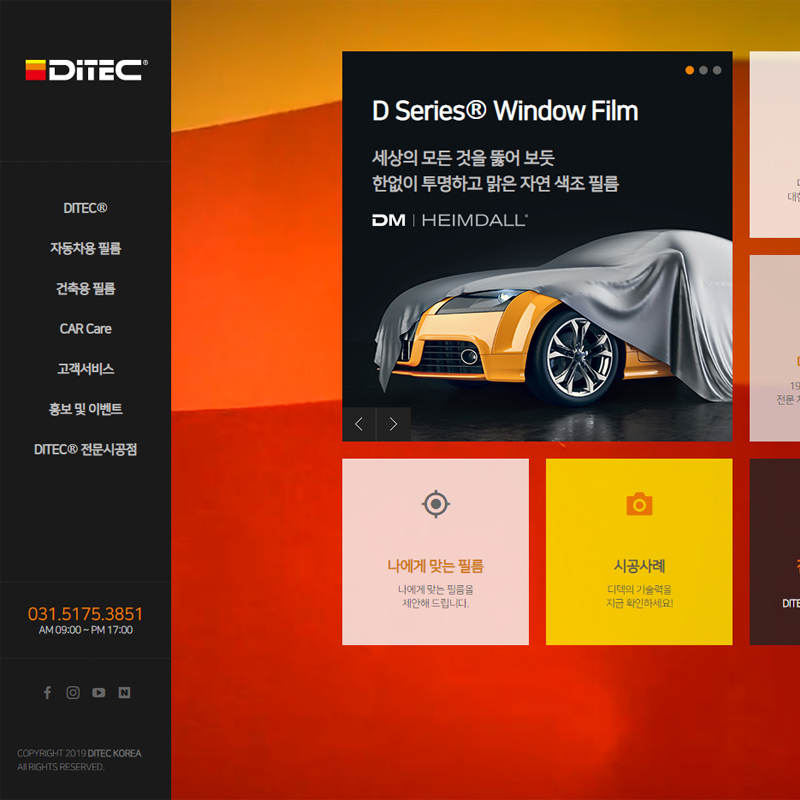
Task: Open the Naver blog icon
Action: [124, 692]
